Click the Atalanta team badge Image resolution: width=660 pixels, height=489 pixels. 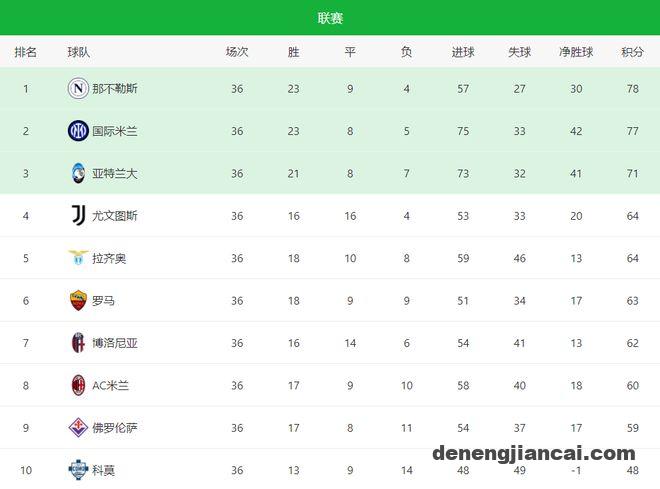click(78, 173)
